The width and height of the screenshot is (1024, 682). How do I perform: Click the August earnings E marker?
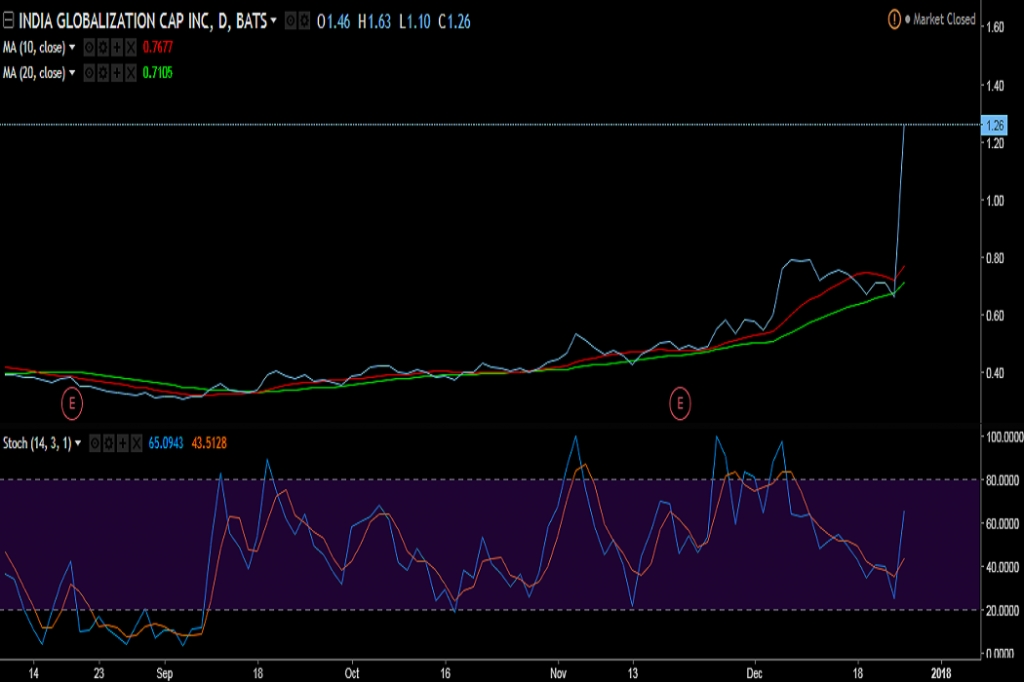pos(72,404)
